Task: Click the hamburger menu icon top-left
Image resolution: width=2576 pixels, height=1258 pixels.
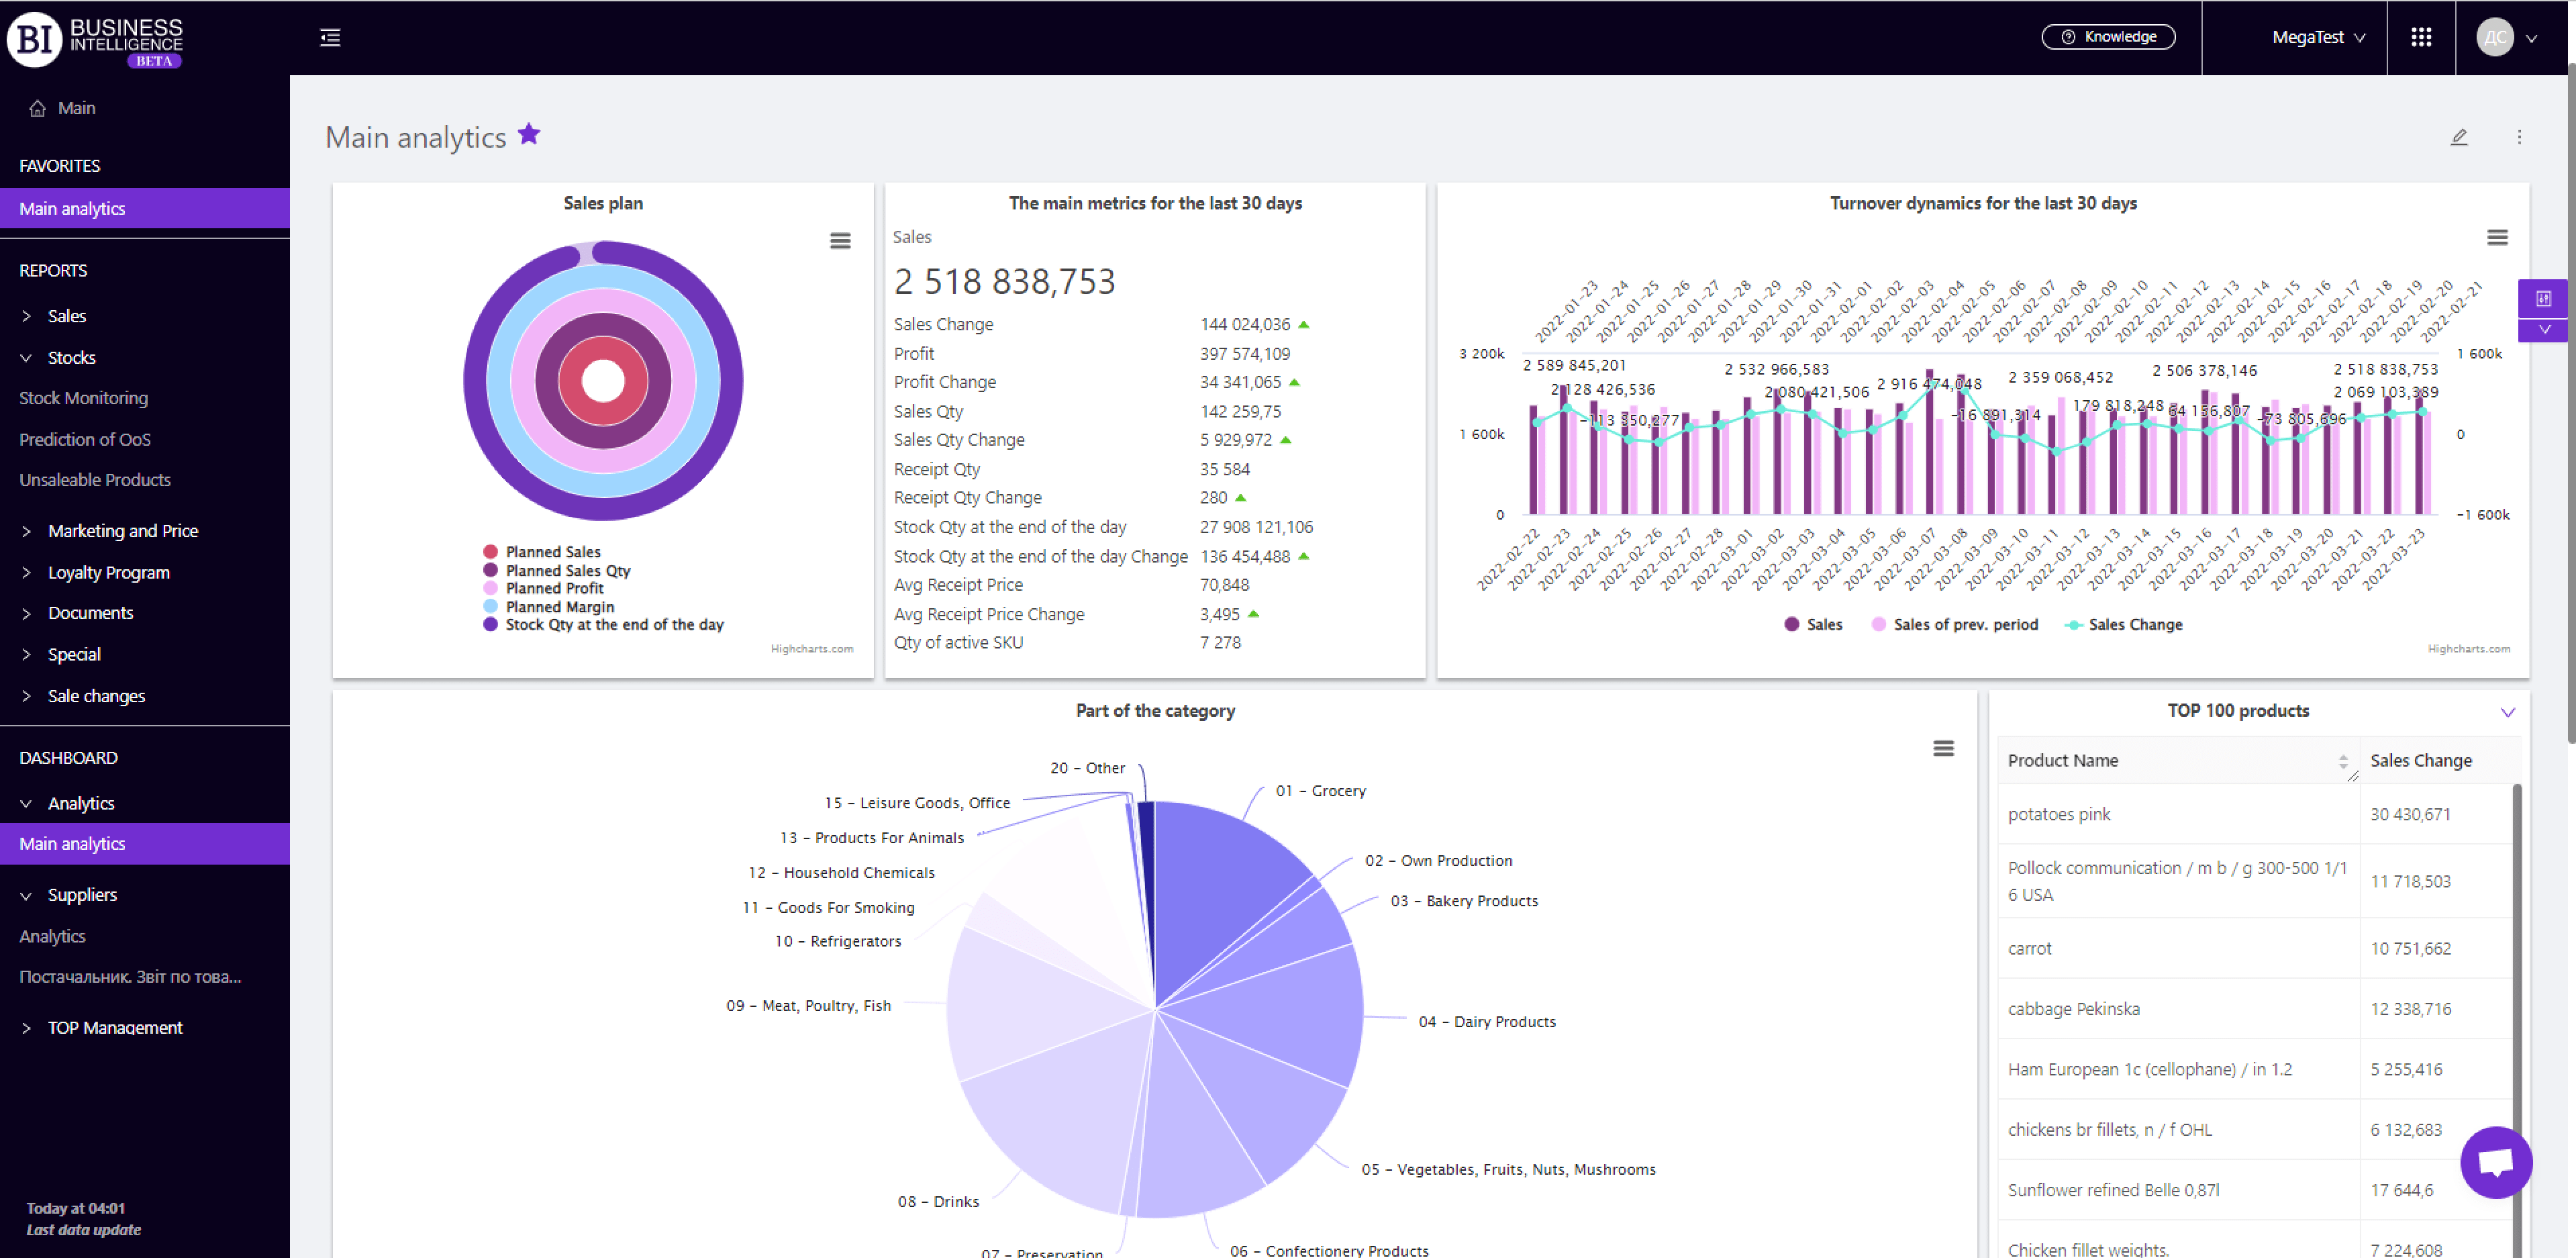Action: pyautogui.click(x=330, y=38)
